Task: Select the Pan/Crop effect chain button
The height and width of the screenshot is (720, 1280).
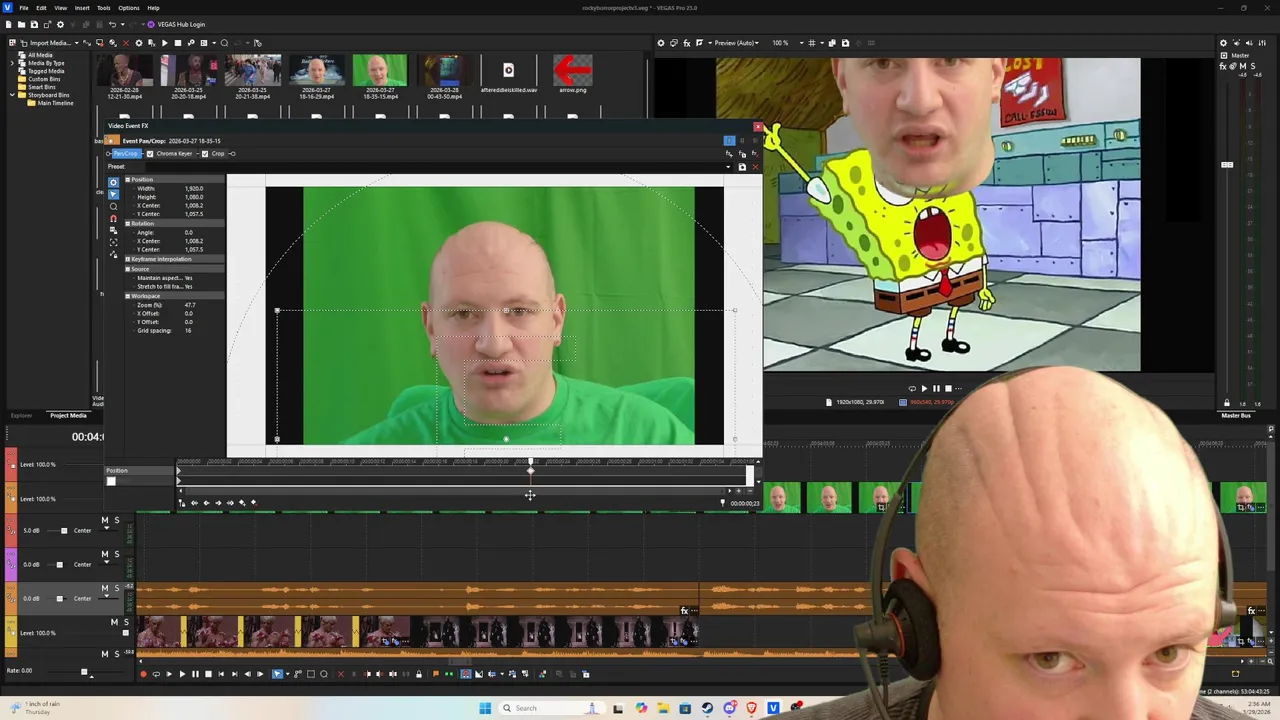Action: click(x=125, y=154)
